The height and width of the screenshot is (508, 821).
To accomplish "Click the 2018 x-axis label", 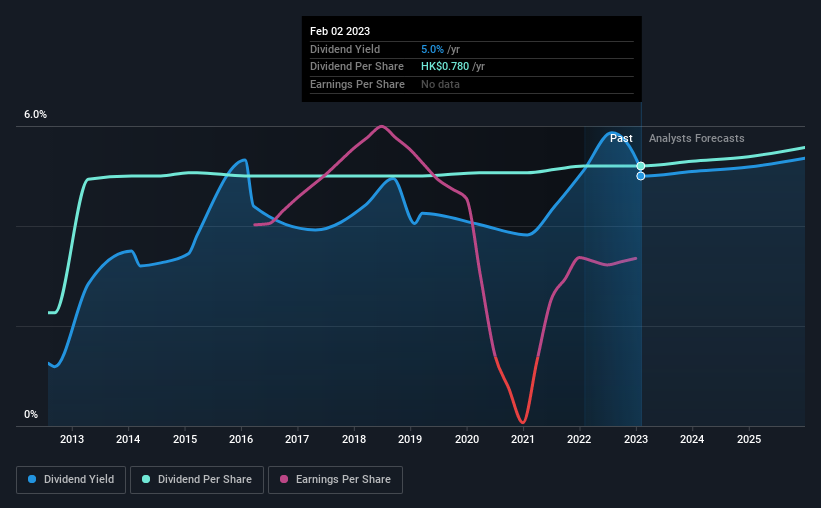I will pos(354,439).
